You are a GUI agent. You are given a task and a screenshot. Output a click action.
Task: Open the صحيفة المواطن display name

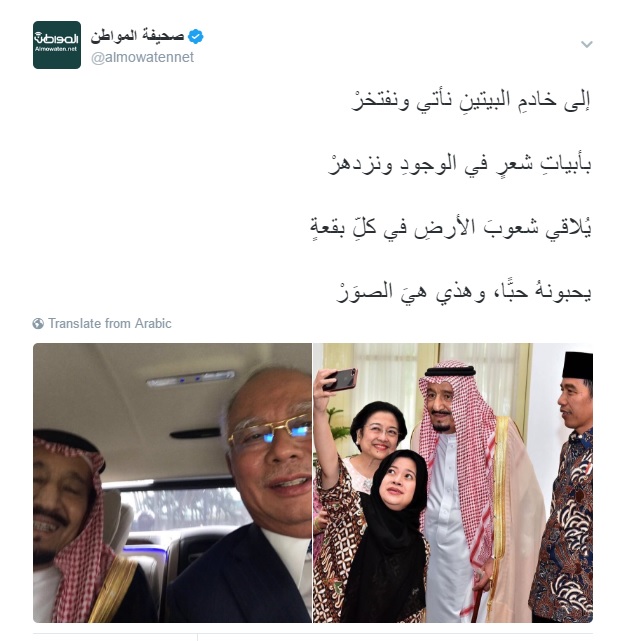(x=137, y=36)
